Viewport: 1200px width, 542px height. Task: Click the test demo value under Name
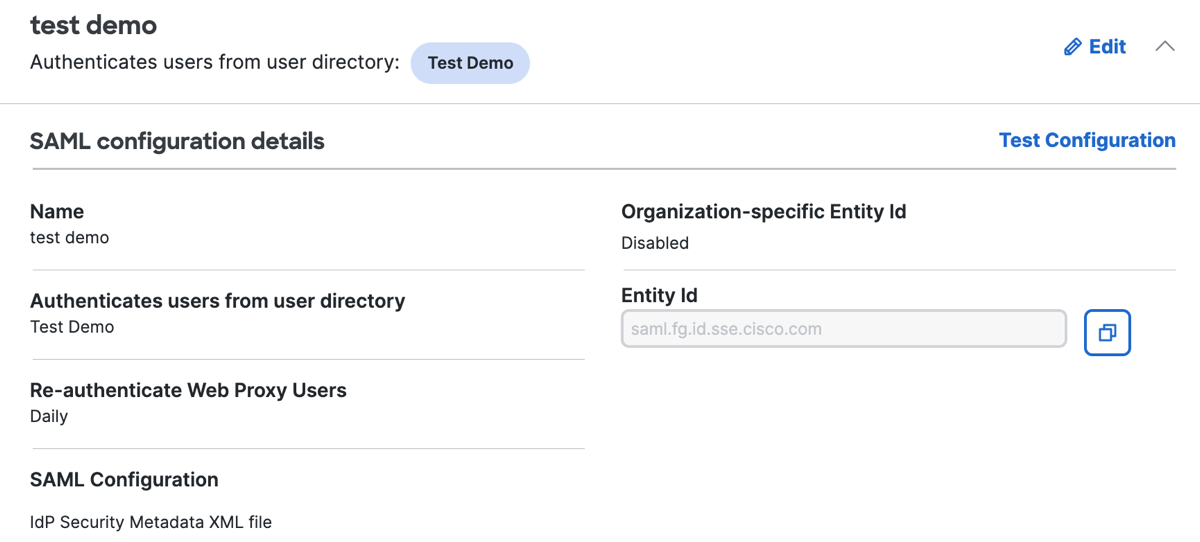[69, 238]
